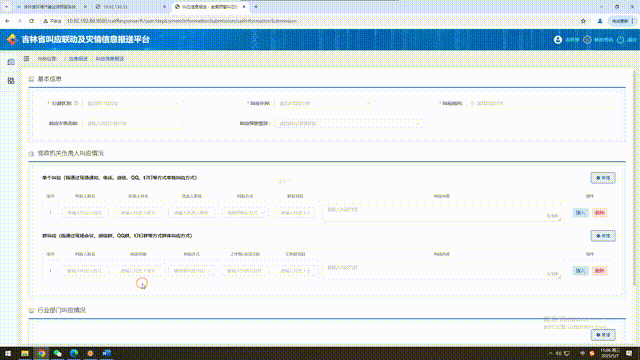Screen dimensions: 640x360
Task: Click the platform logo in header
Action: 12,40
